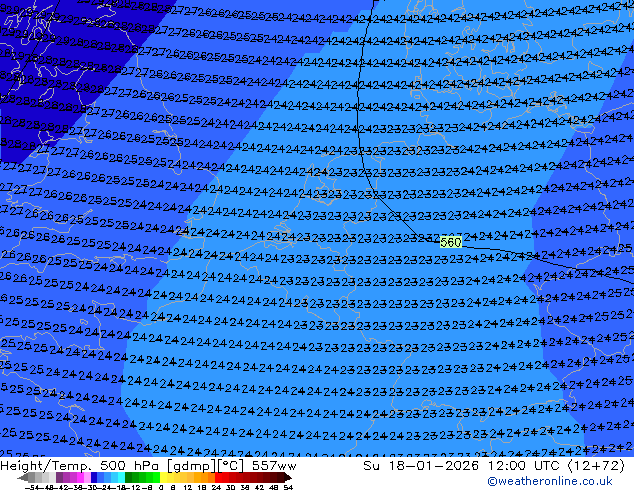This screenshot has width=634, height=490.
Task: Click the 560 height contour label
Action: [x=450, y=242]
